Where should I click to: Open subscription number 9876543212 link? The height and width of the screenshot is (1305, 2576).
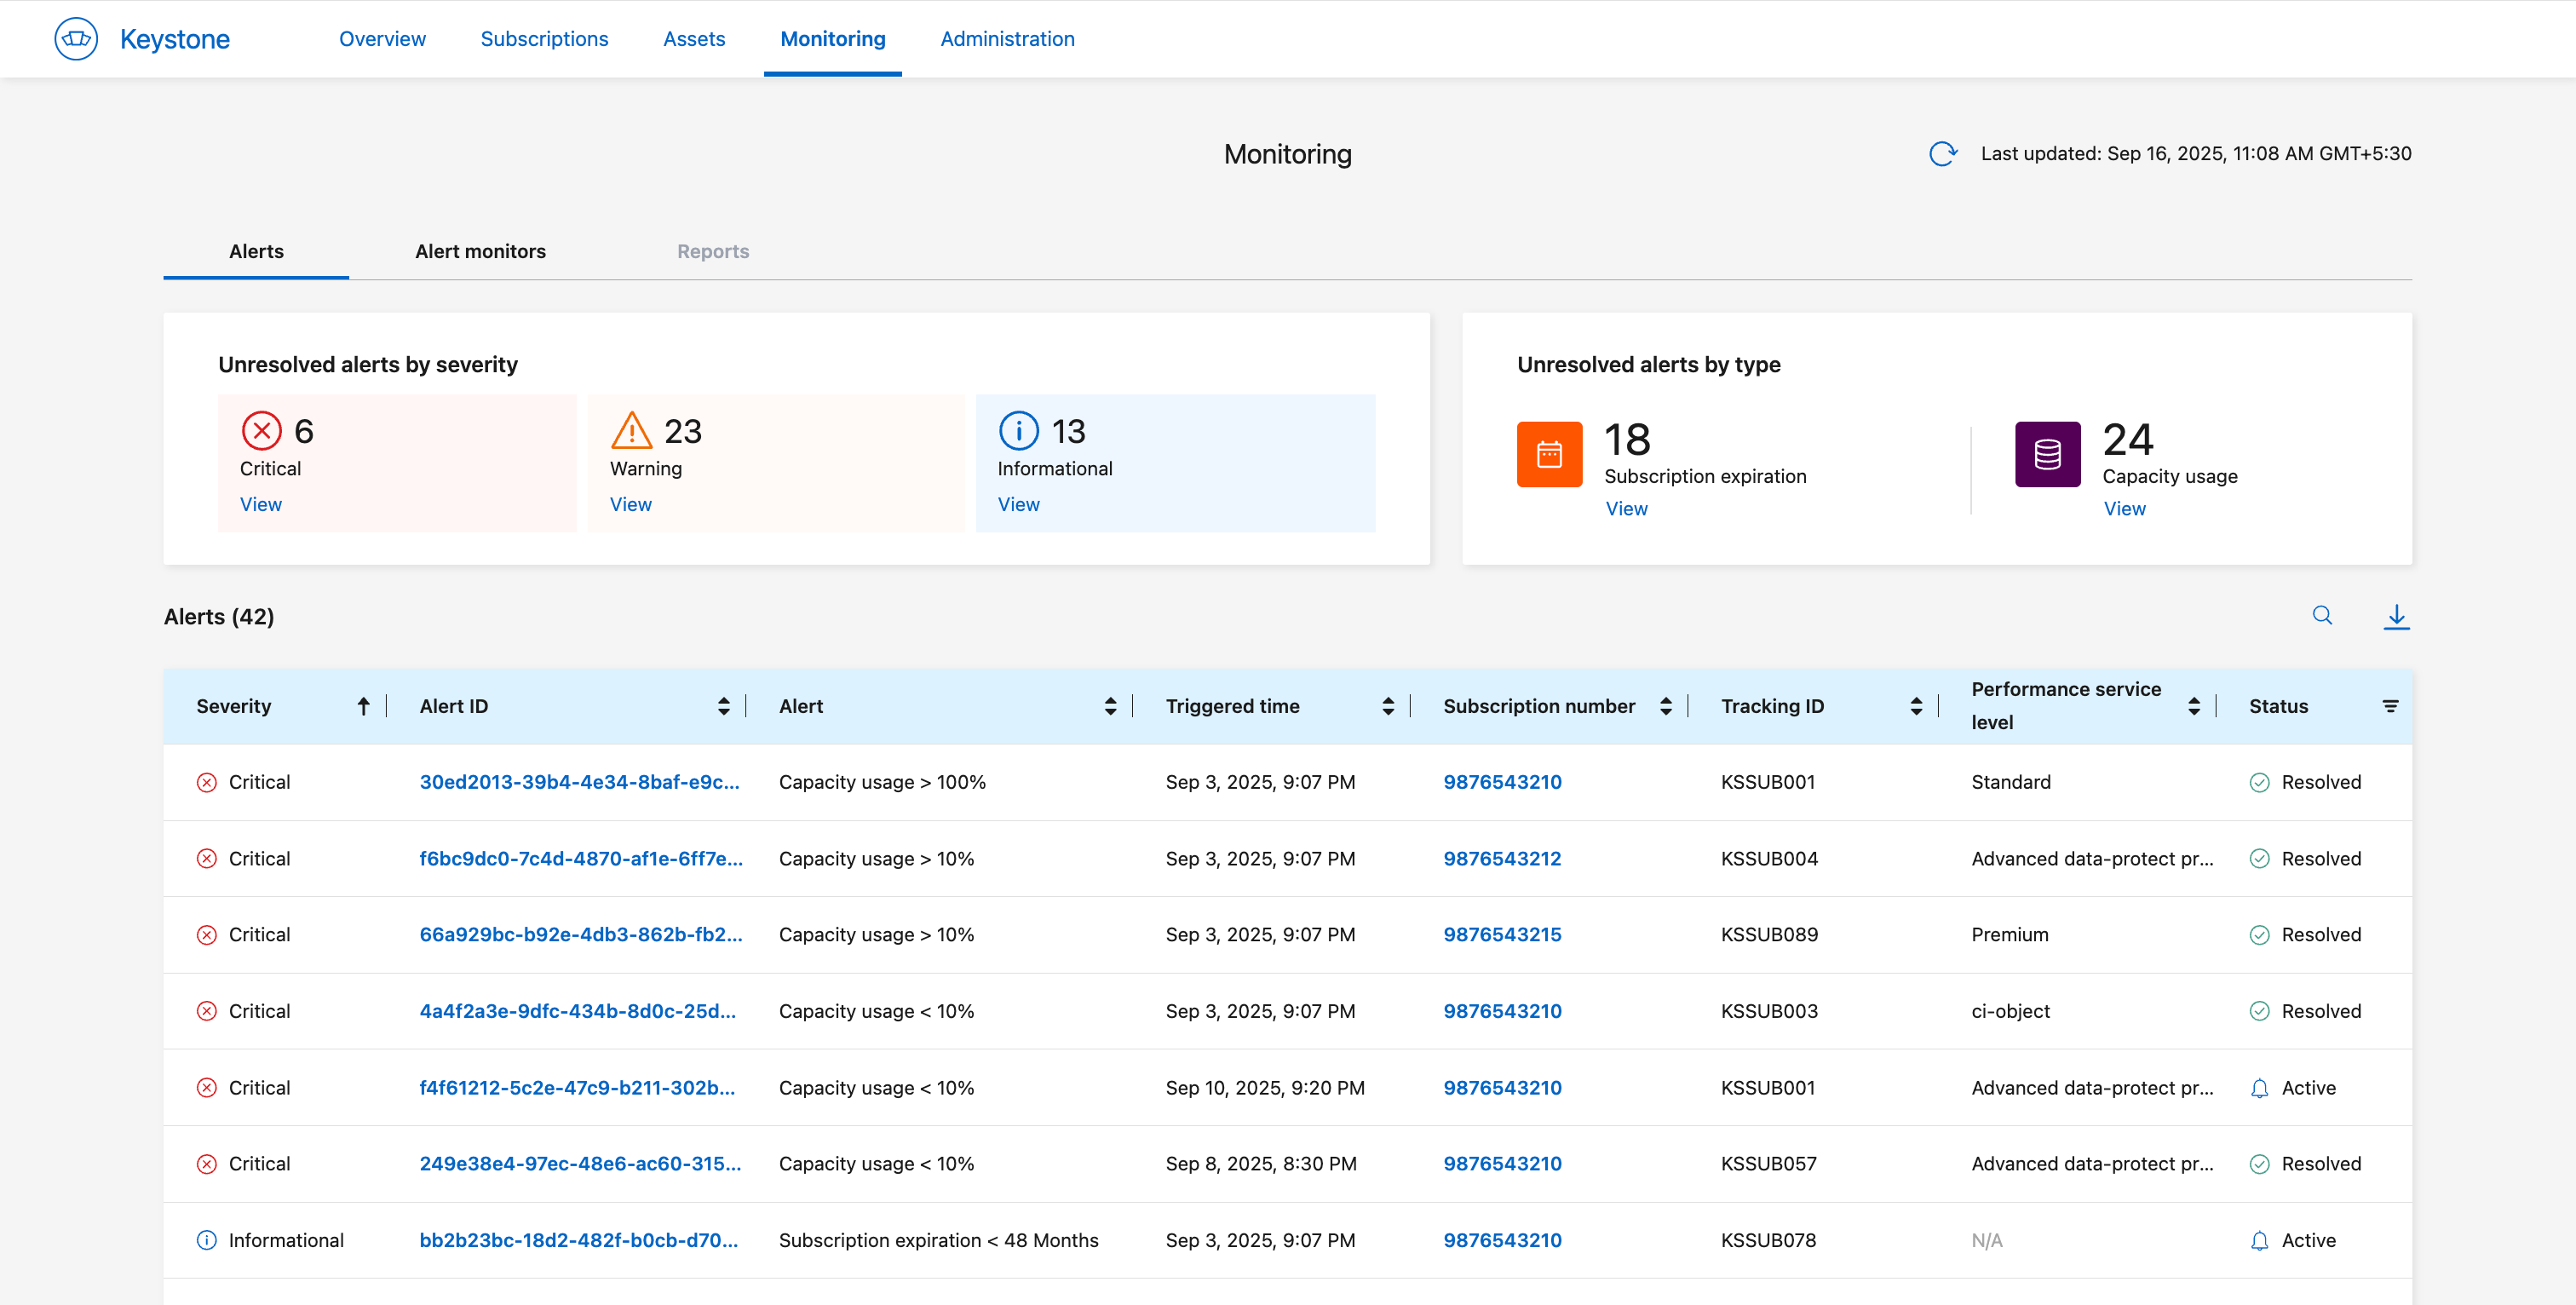coord(1501,859)
